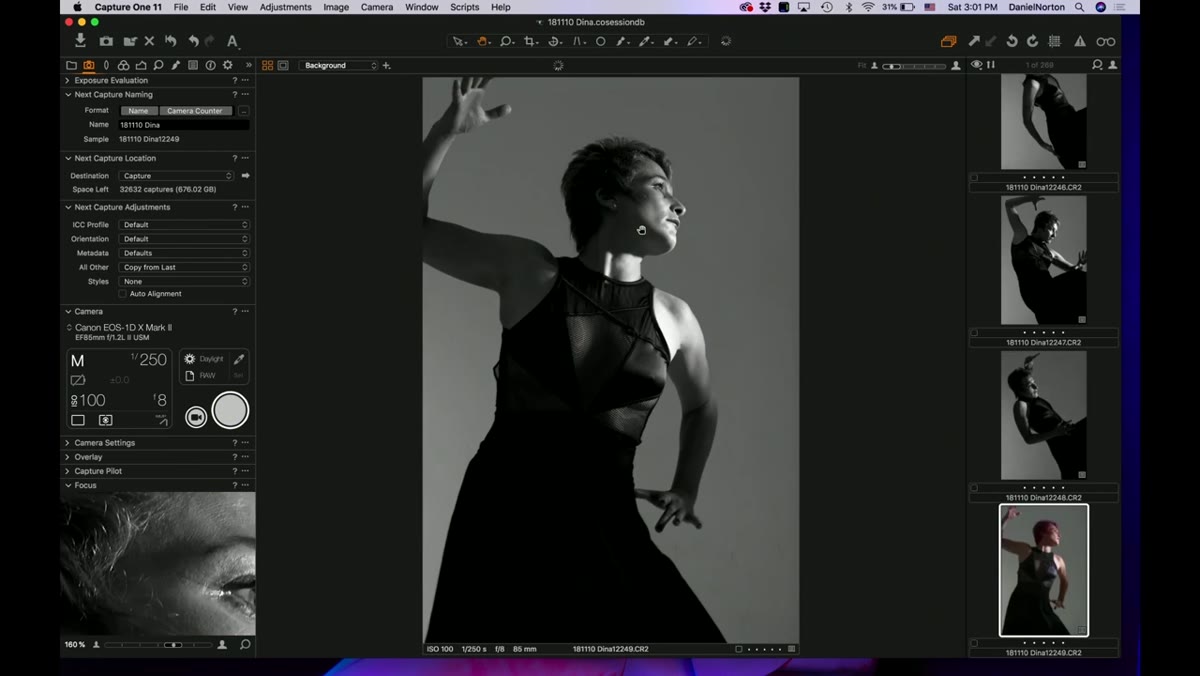Select the Zoom loupe cursor tool
This screenshot has width=1200, height=676.
pos(507,41)
